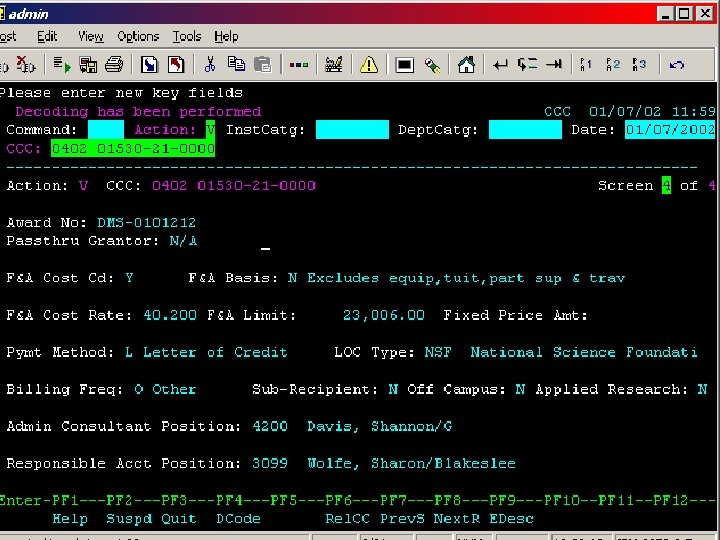Click the Command input field
This screenshot has width=720, height=540.
pos(106,129)
